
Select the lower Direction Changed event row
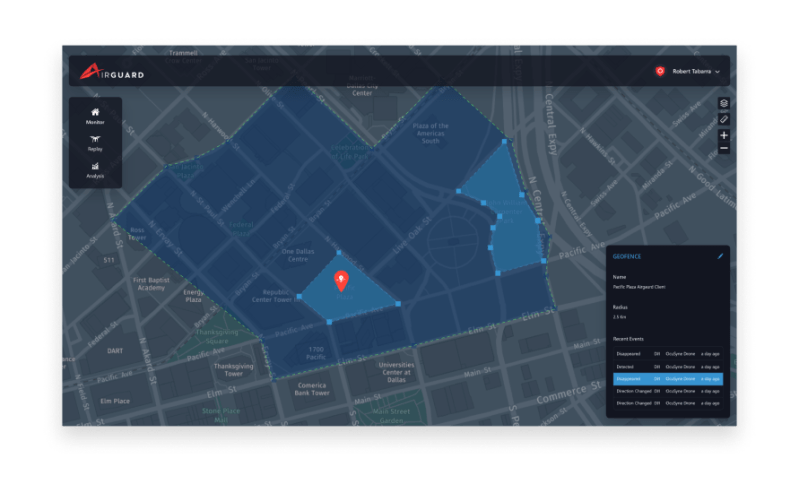click(x=668, y=403)
